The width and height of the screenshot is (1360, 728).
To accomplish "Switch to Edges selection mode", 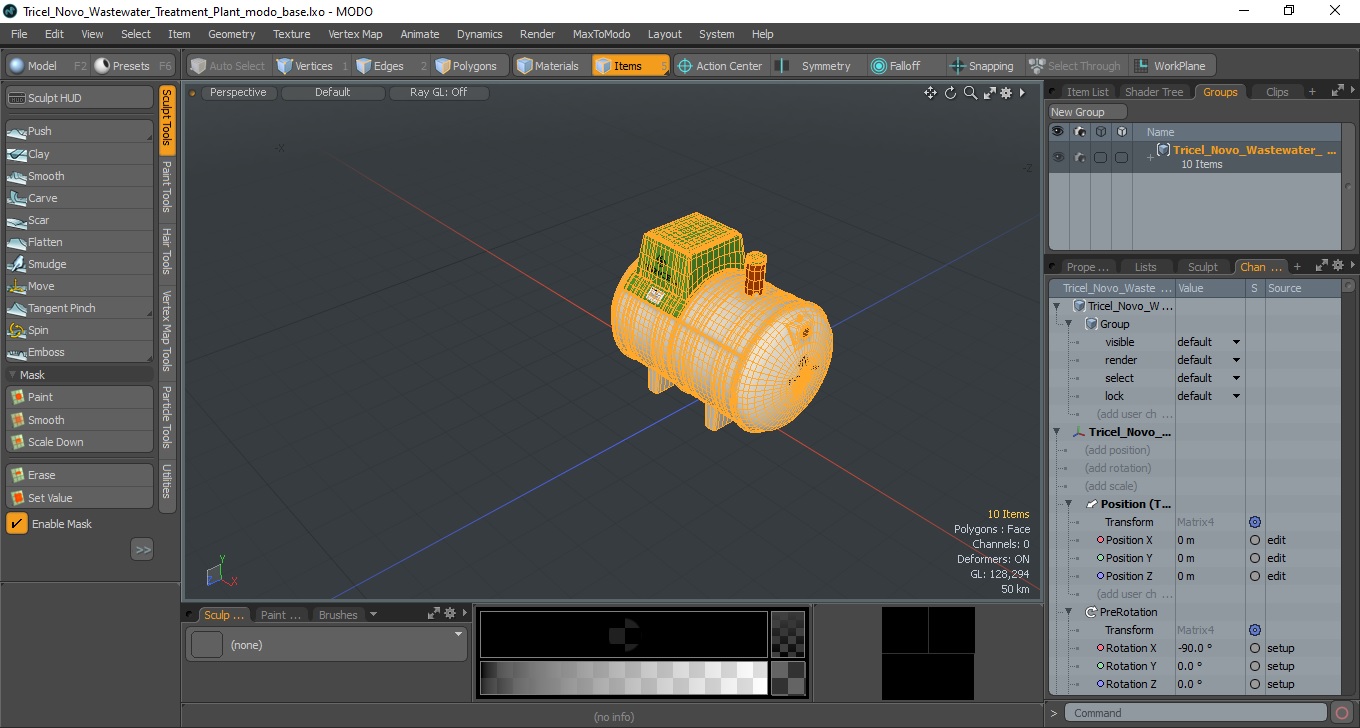I will [x=390, y=66].
